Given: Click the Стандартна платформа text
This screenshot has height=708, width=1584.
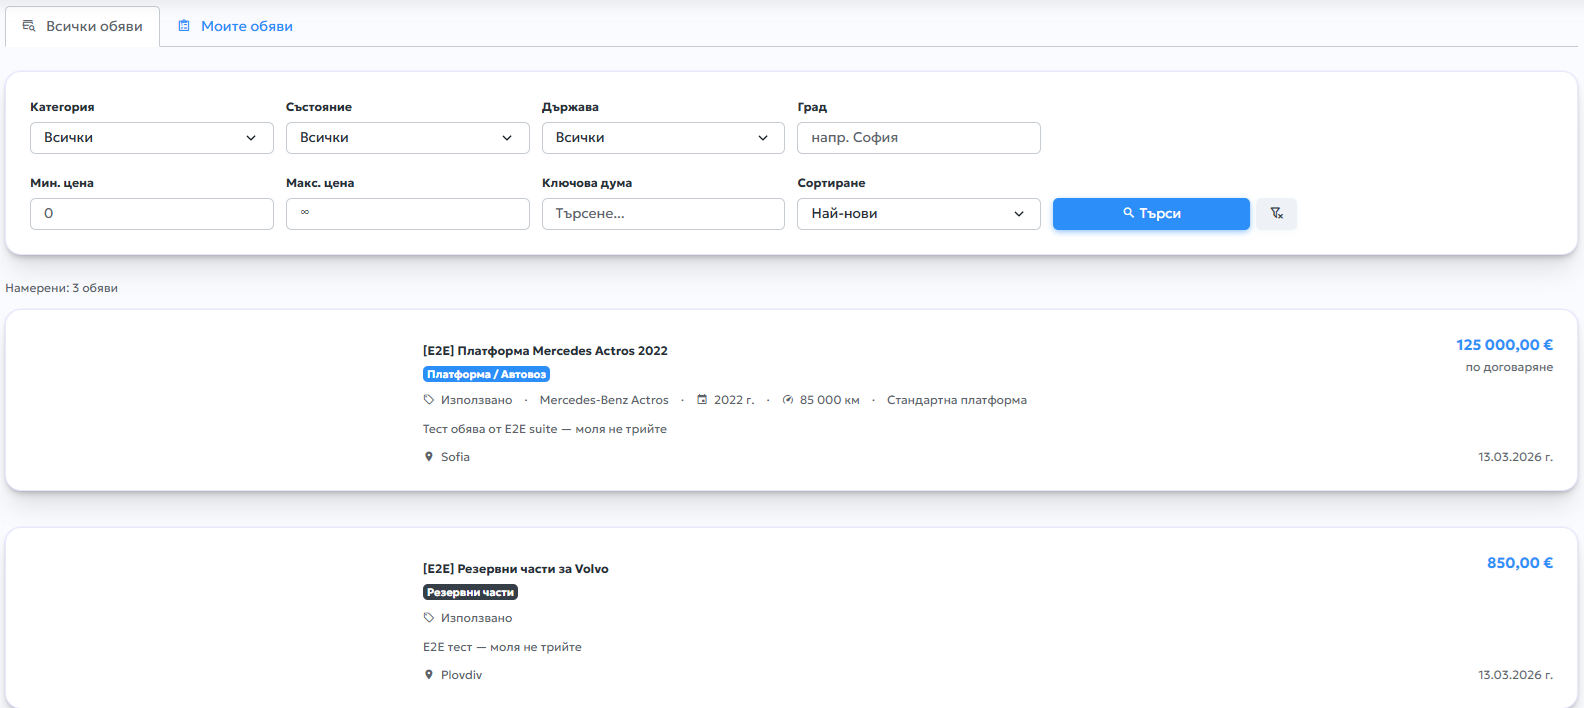Looking at the screenshot, I should (957, 400).
